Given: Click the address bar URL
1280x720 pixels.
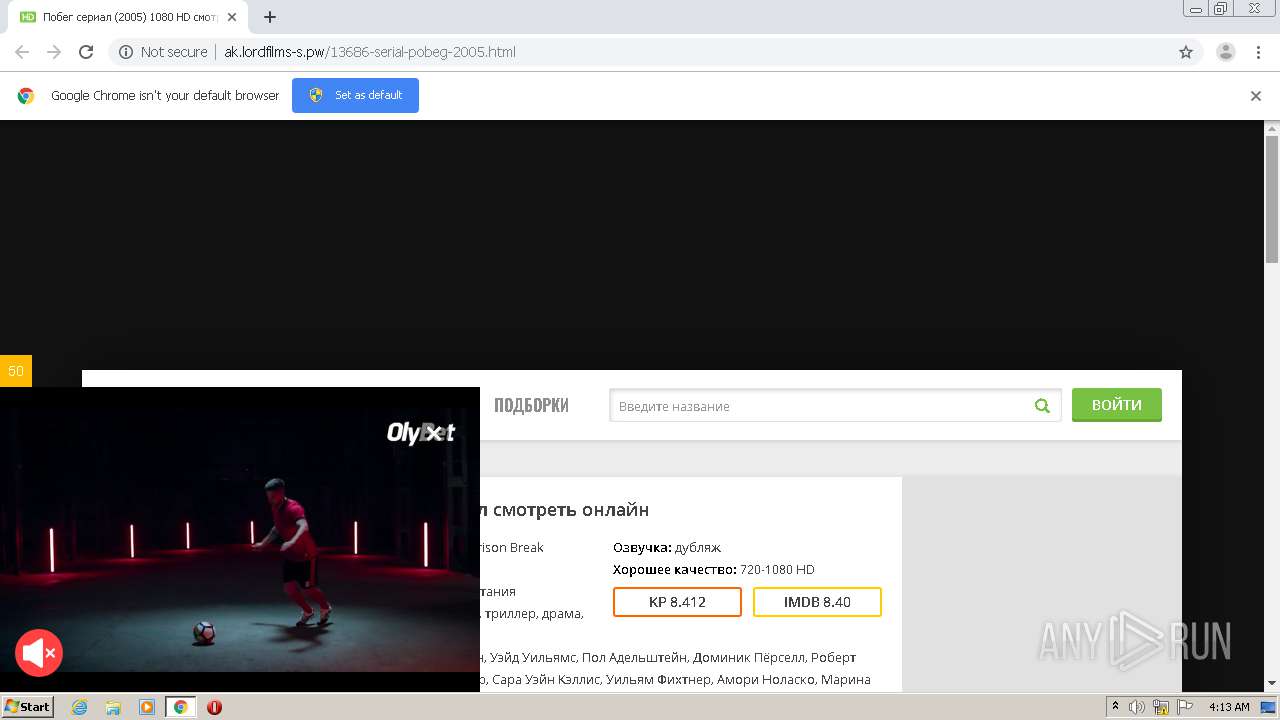Looking at the screenshot, I should [x=370, y=52].
